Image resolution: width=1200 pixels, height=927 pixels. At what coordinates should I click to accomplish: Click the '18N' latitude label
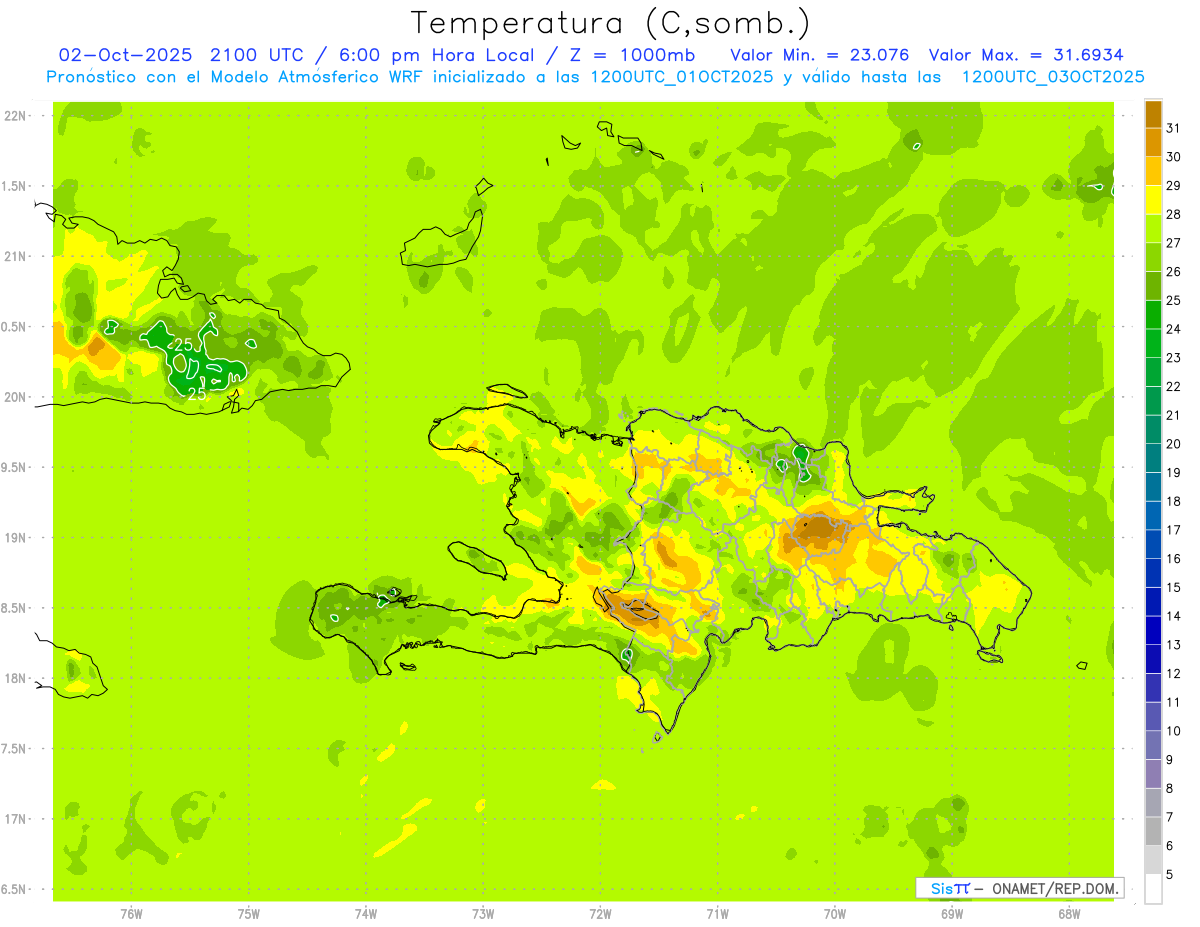[x=16, y=679]
